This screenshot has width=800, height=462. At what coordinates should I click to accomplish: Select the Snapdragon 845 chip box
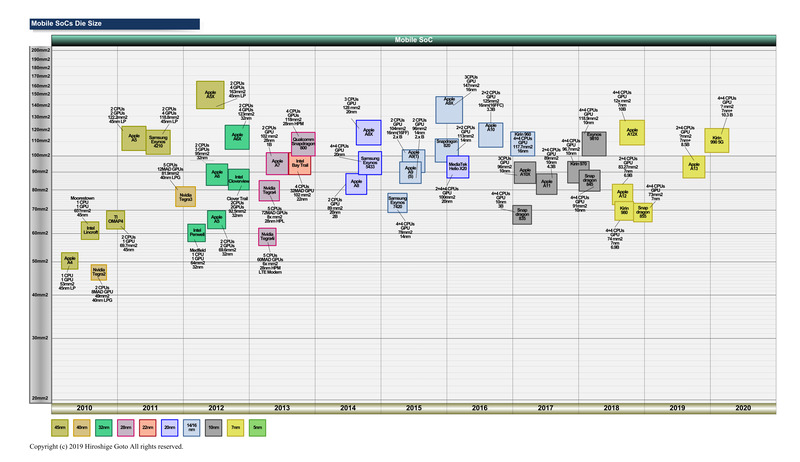[590, 181]
